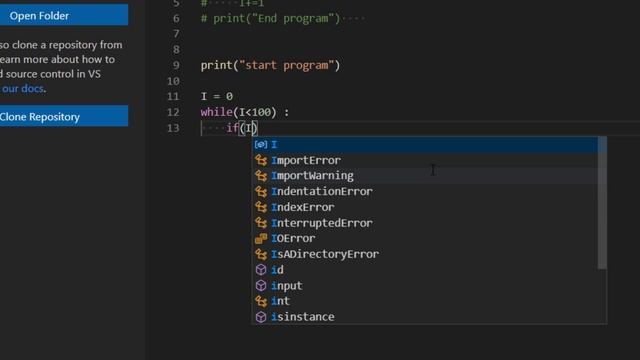Select IsADirectoryError suggestion
The image size is (640, 360).
tap(425, 254)
